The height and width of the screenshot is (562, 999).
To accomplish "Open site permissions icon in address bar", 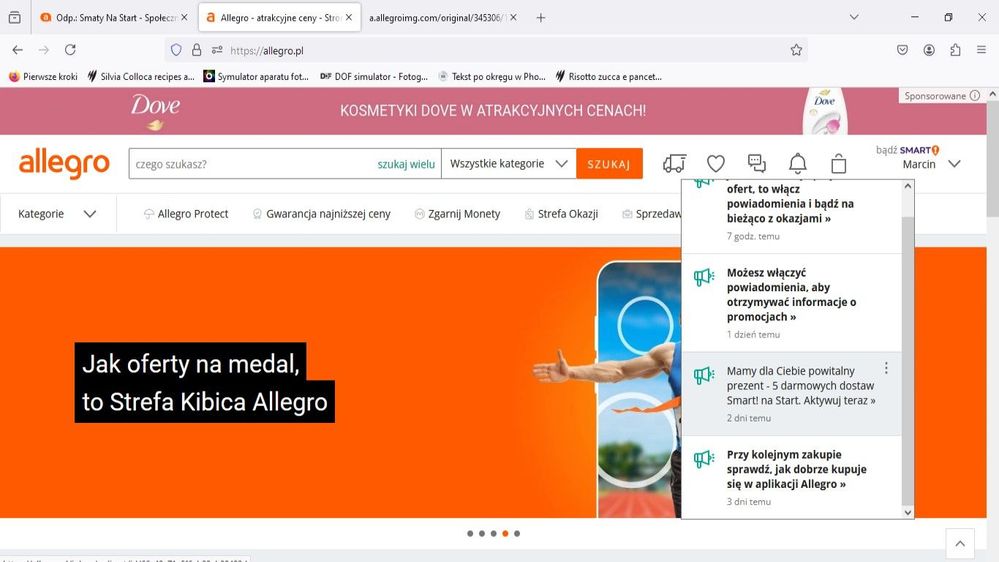I will [217, 50].
